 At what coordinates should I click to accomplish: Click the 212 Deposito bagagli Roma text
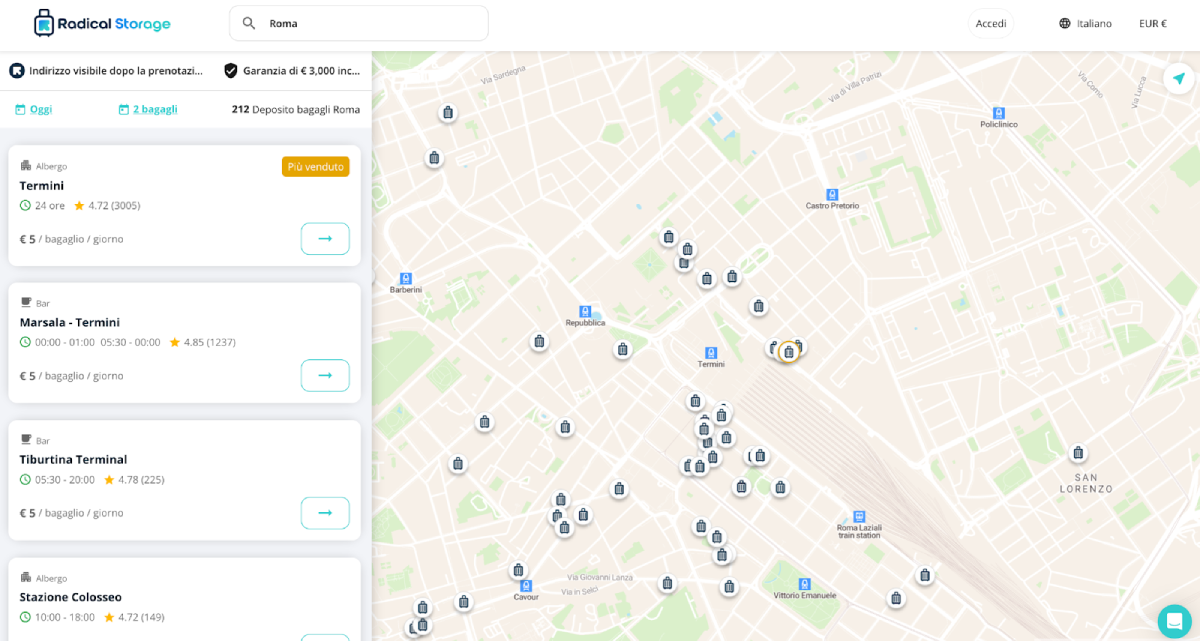coord(296,109)
